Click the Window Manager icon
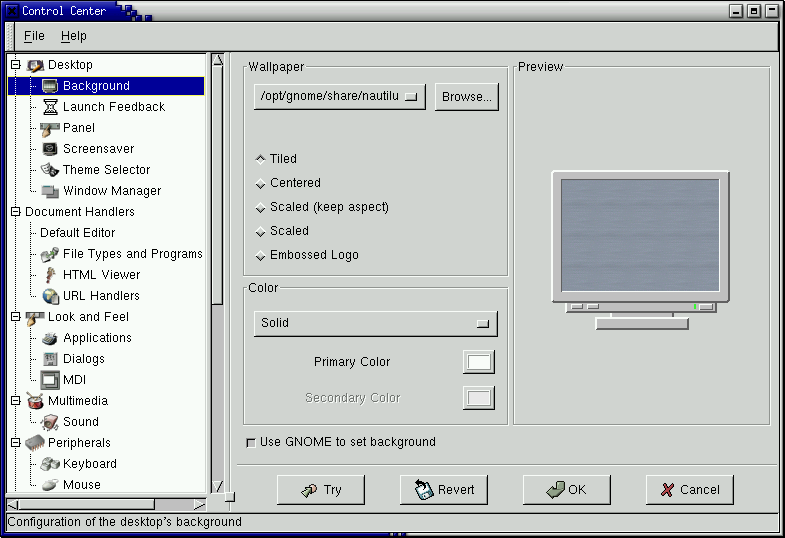 coord(50,191)
